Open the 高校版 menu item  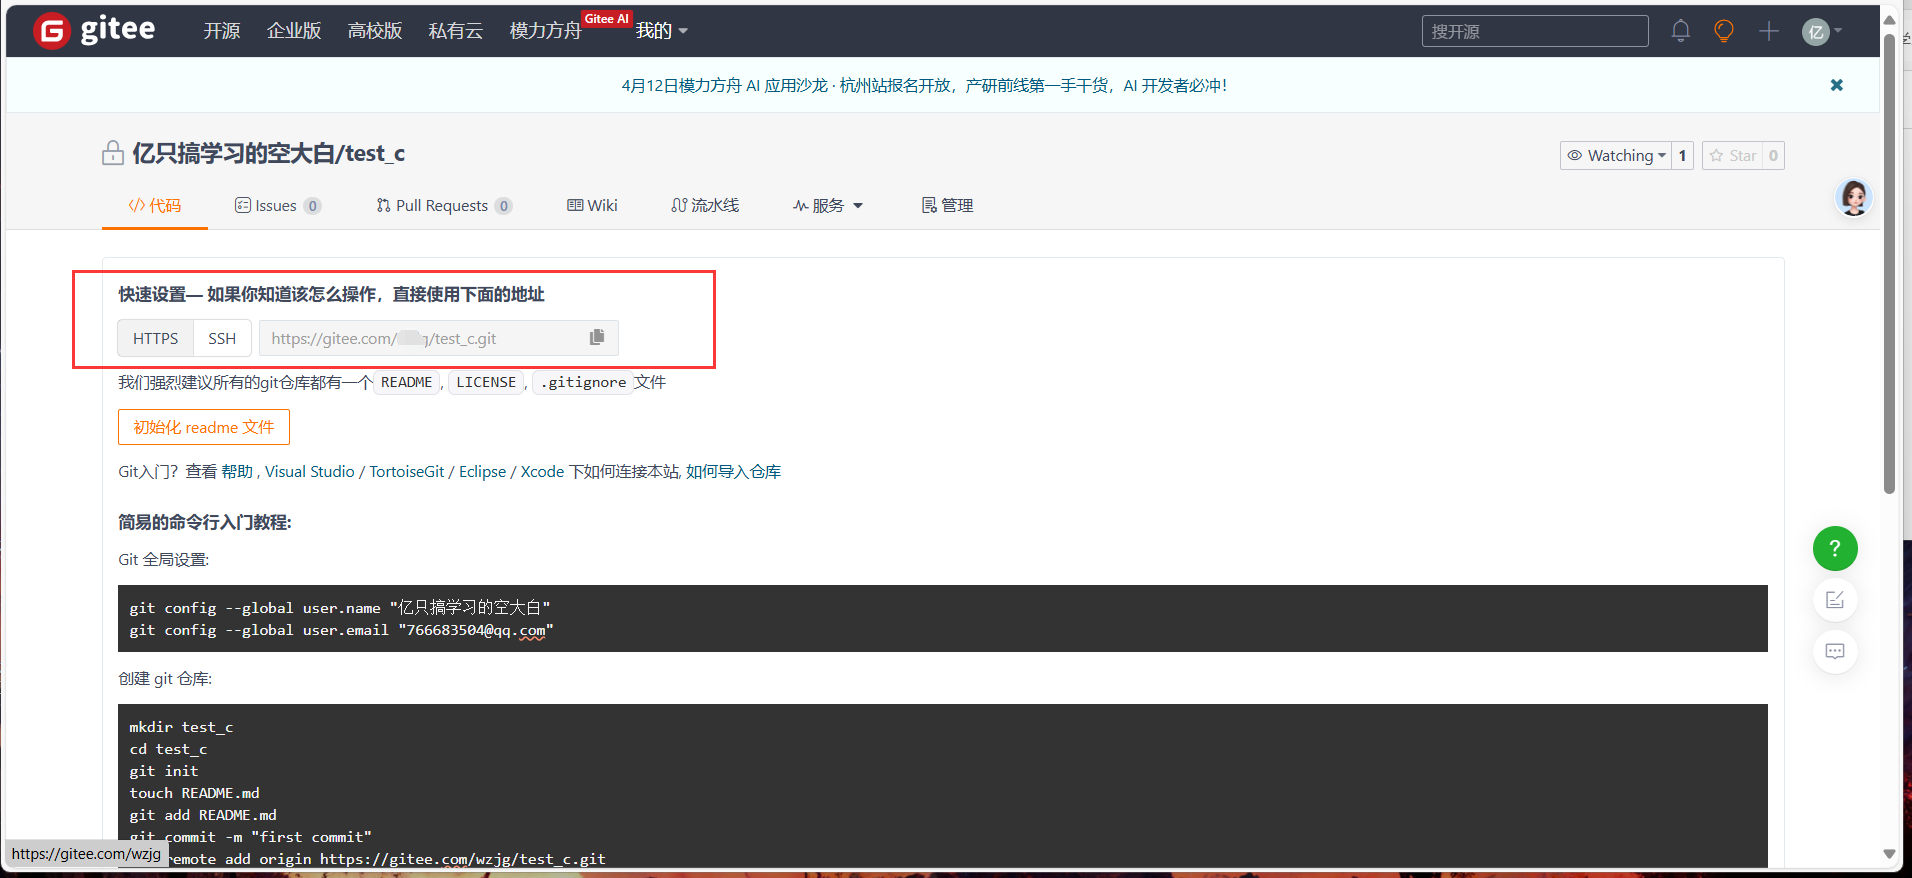tap(375, 31)
